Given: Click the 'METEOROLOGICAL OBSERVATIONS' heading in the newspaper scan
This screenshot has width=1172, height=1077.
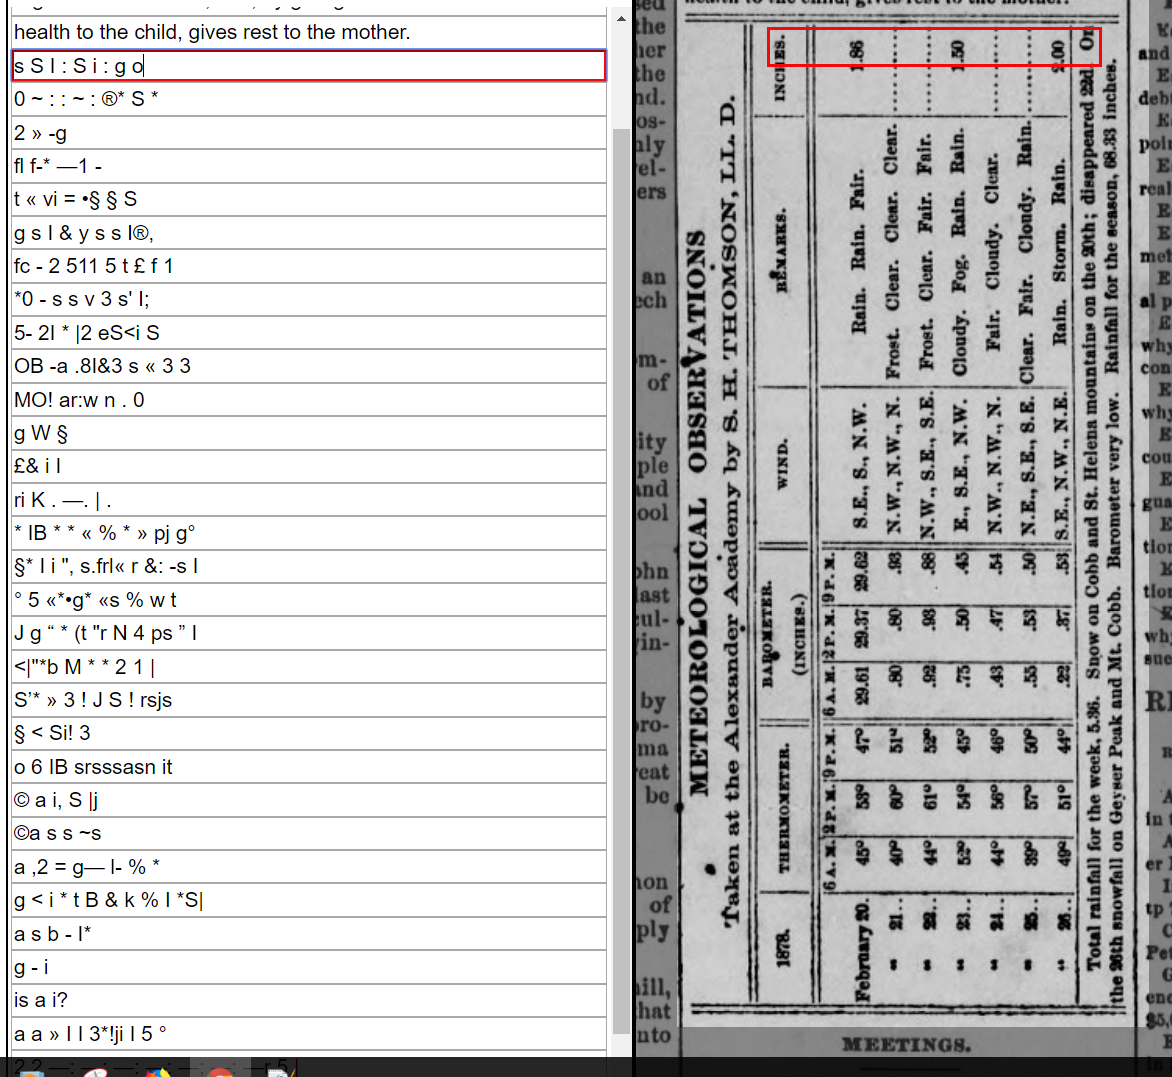Looking at the screenshot, I should click(x=697, y=512).
